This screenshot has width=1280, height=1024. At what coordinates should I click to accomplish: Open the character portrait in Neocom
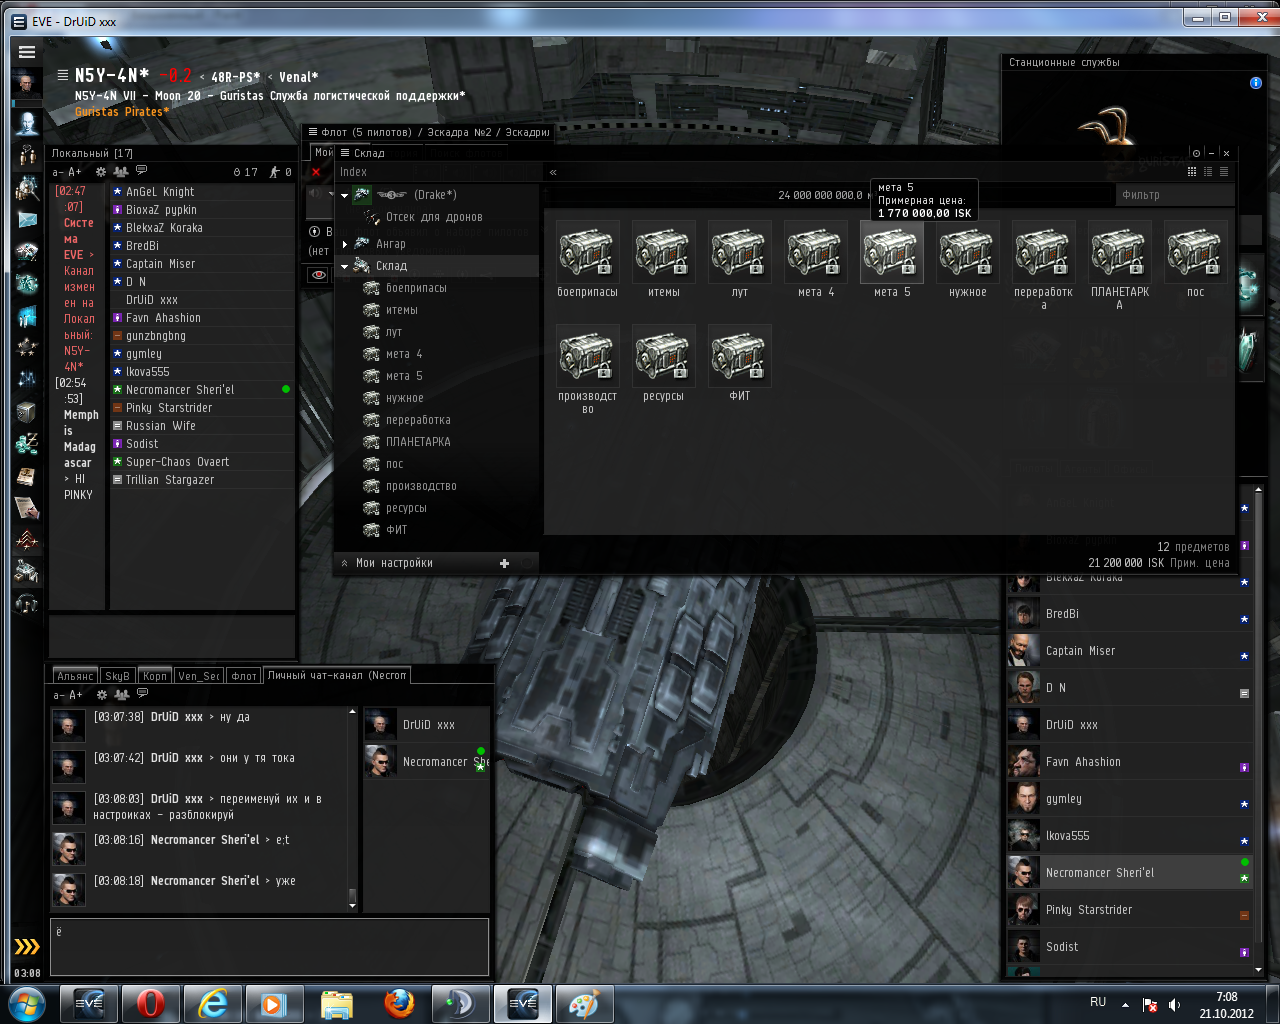point(27,84)
